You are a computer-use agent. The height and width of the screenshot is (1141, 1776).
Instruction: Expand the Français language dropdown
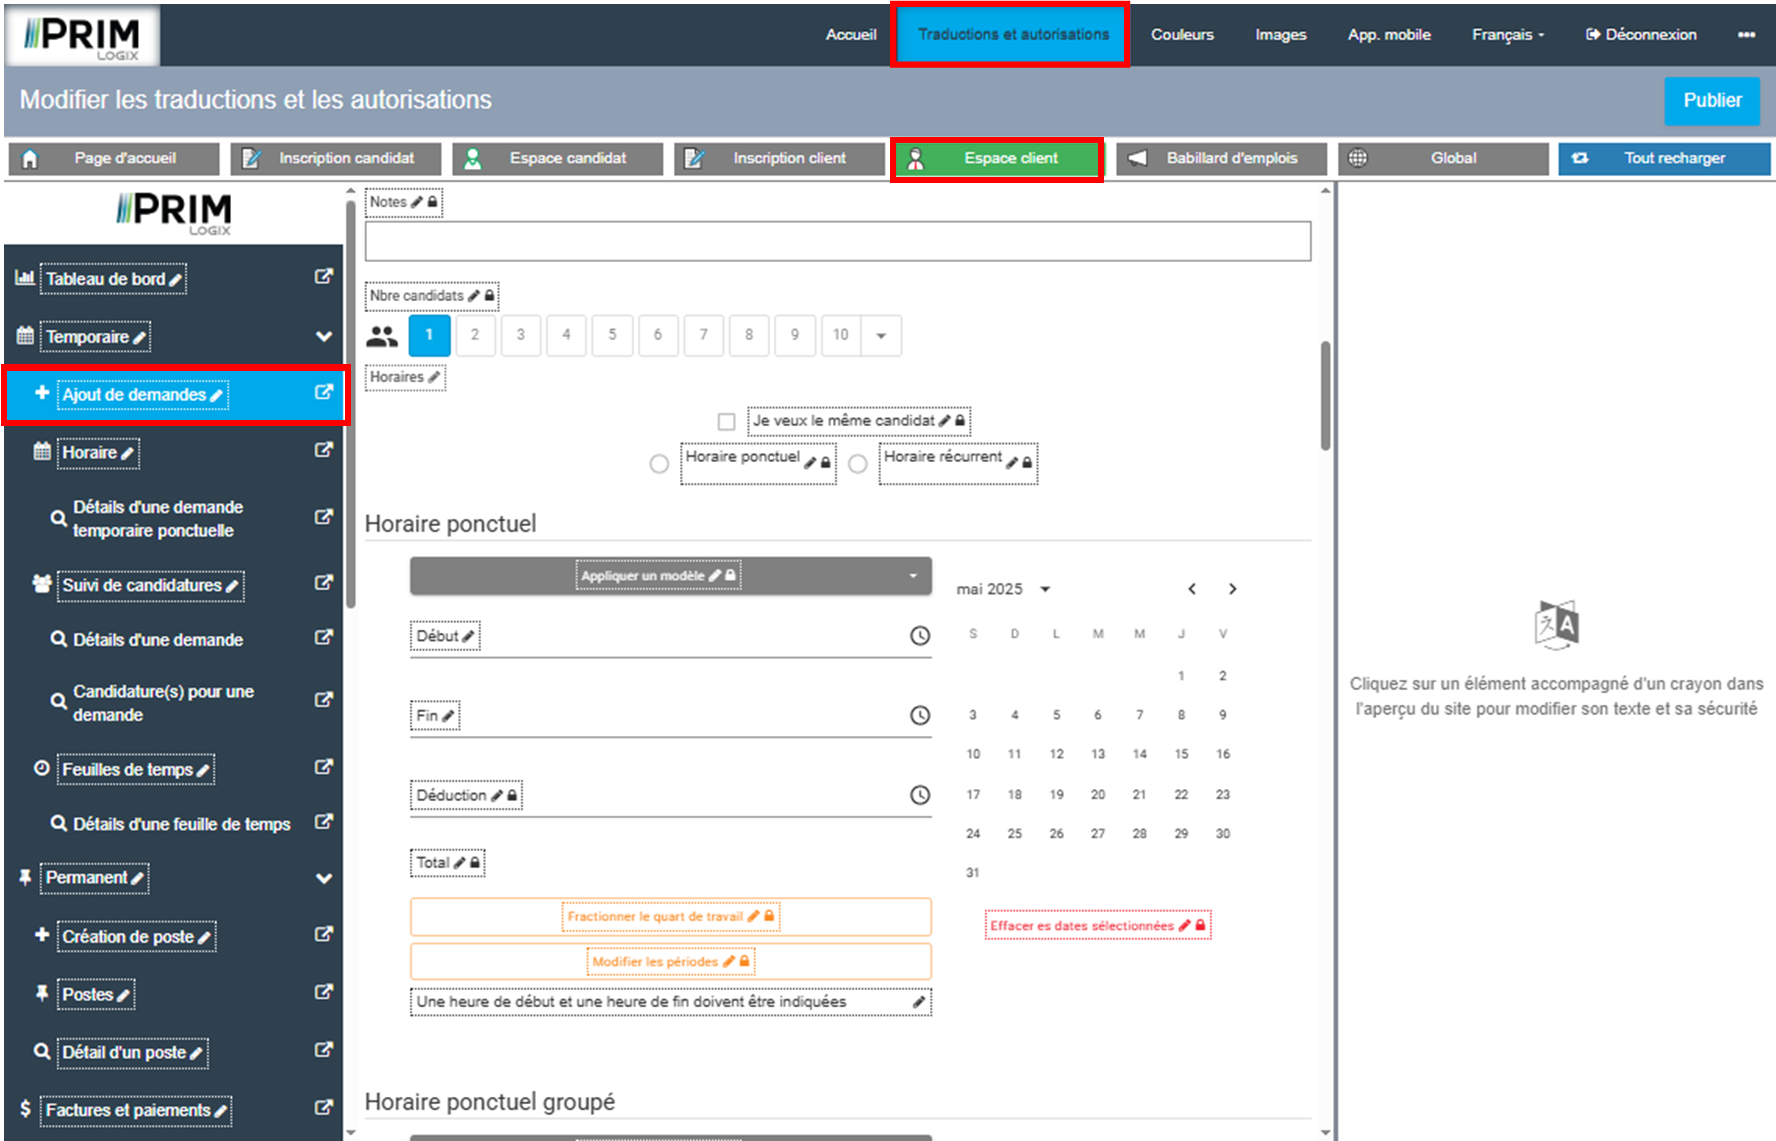coord(1507,35)
